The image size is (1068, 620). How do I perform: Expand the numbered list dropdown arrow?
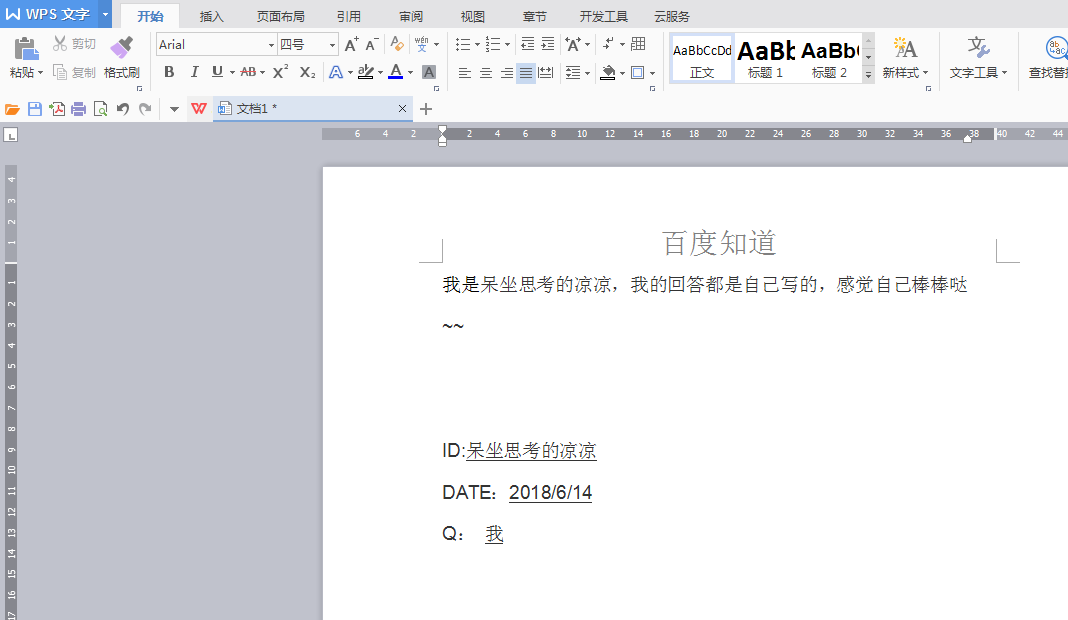tap(507, 45)
